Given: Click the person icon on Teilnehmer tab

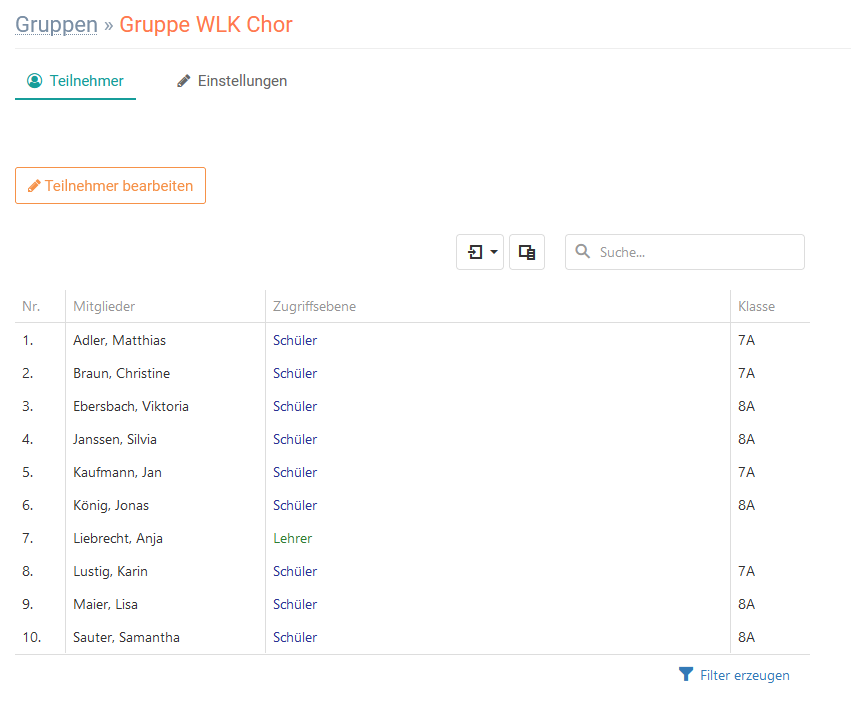Looking at the screenshot, I should tap(35, 81).
